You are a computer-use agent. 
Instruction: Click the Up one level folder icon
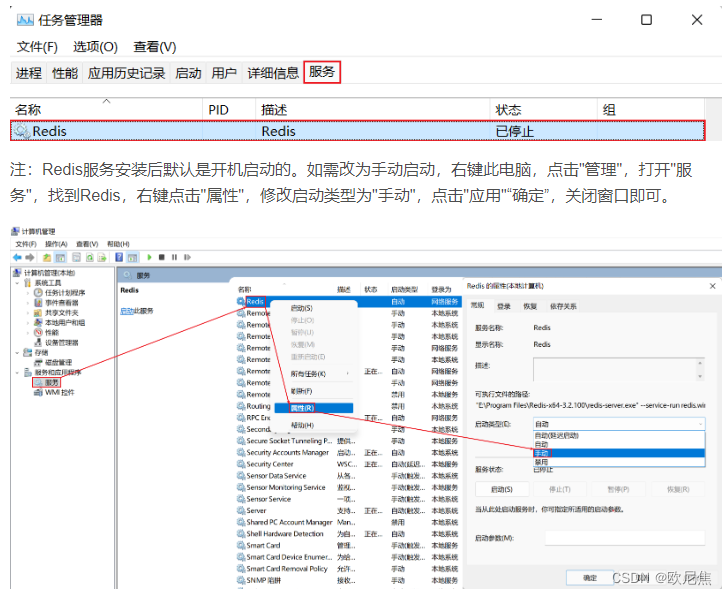click(x=47, y=257)
